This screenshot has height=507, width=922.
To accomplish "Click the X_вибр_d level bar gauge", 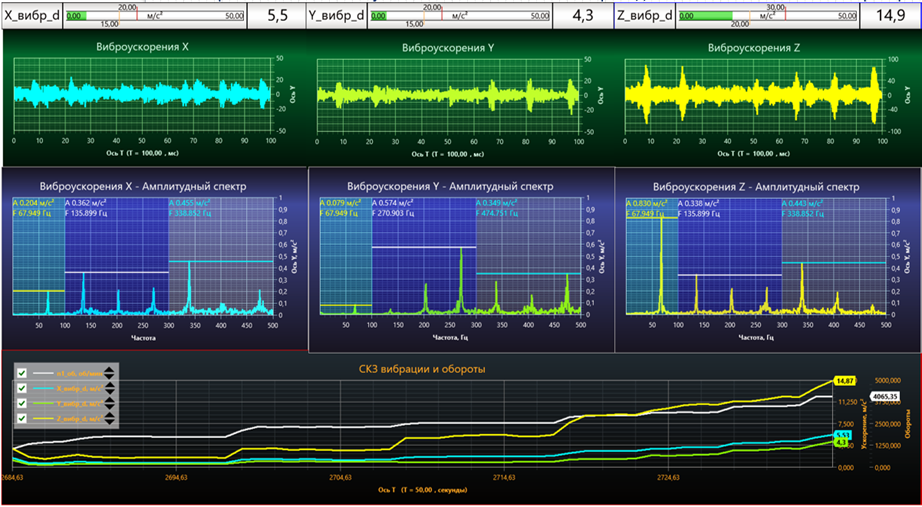I will click(154, 16).
